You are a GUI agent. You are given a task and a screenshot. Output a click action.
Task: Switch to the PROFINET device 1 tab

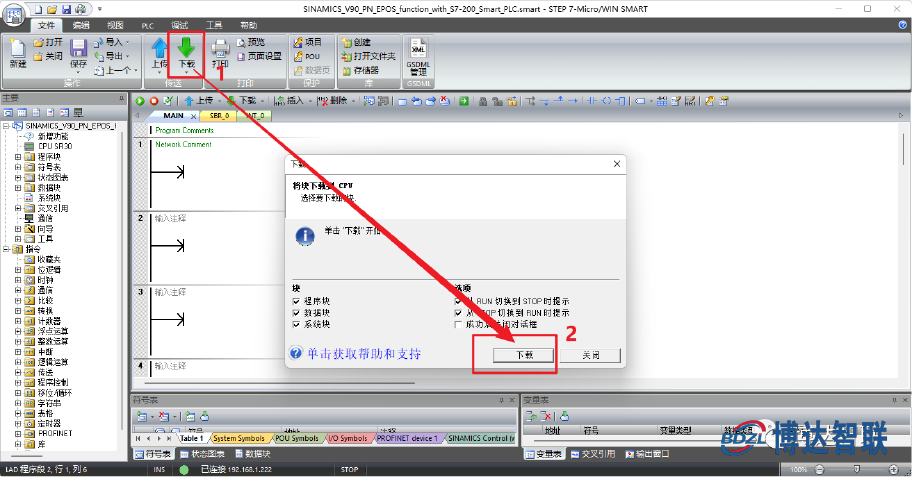(407, 438)
